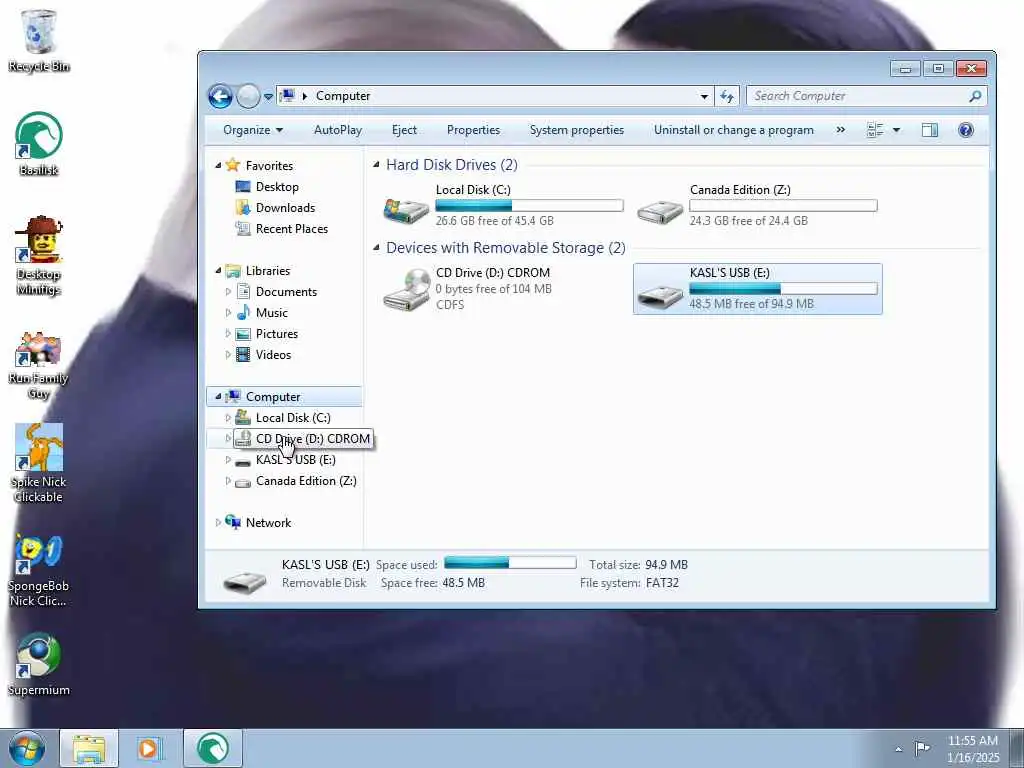Select Local Disk (C:) drive icon
Screen dimensions: 1024x768
(x=406, y=210)
